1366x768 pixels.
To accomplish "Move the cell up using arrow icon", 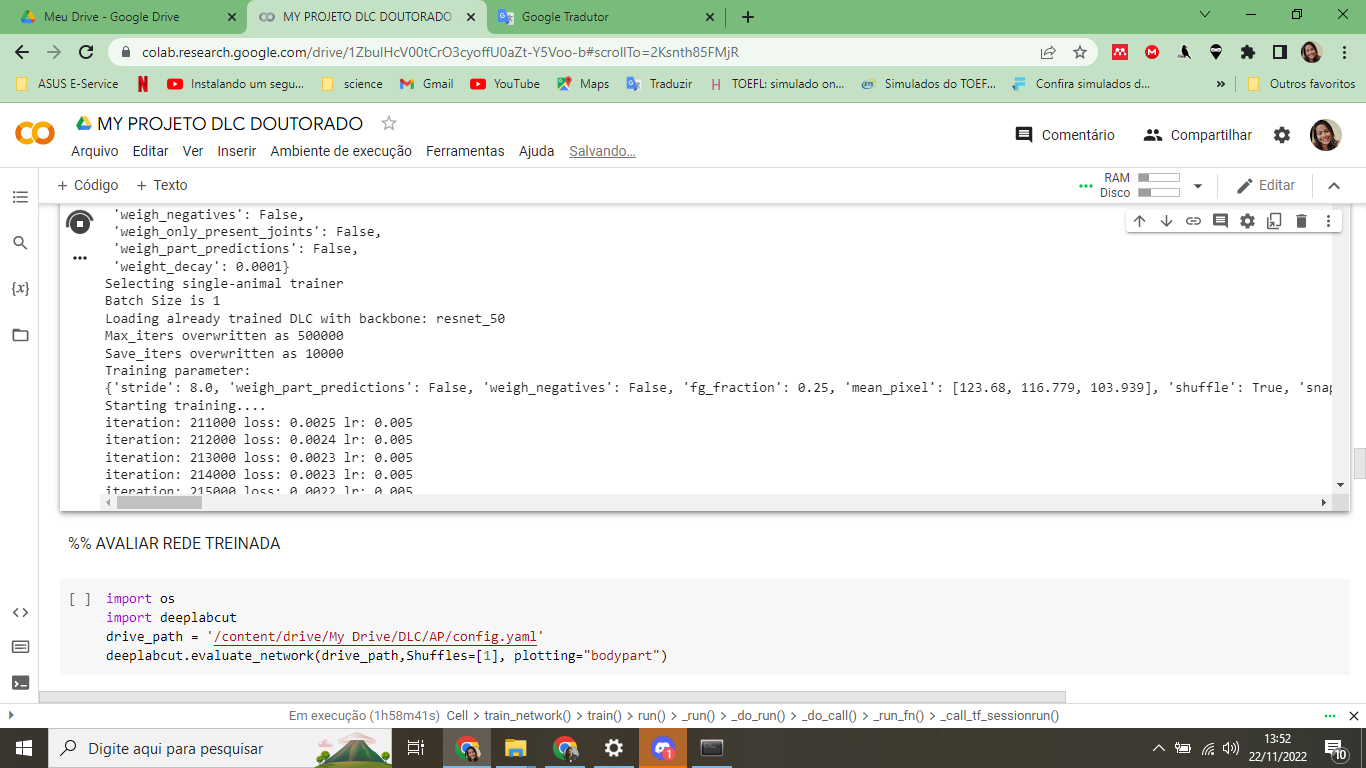I will [x=1139, y=220].
